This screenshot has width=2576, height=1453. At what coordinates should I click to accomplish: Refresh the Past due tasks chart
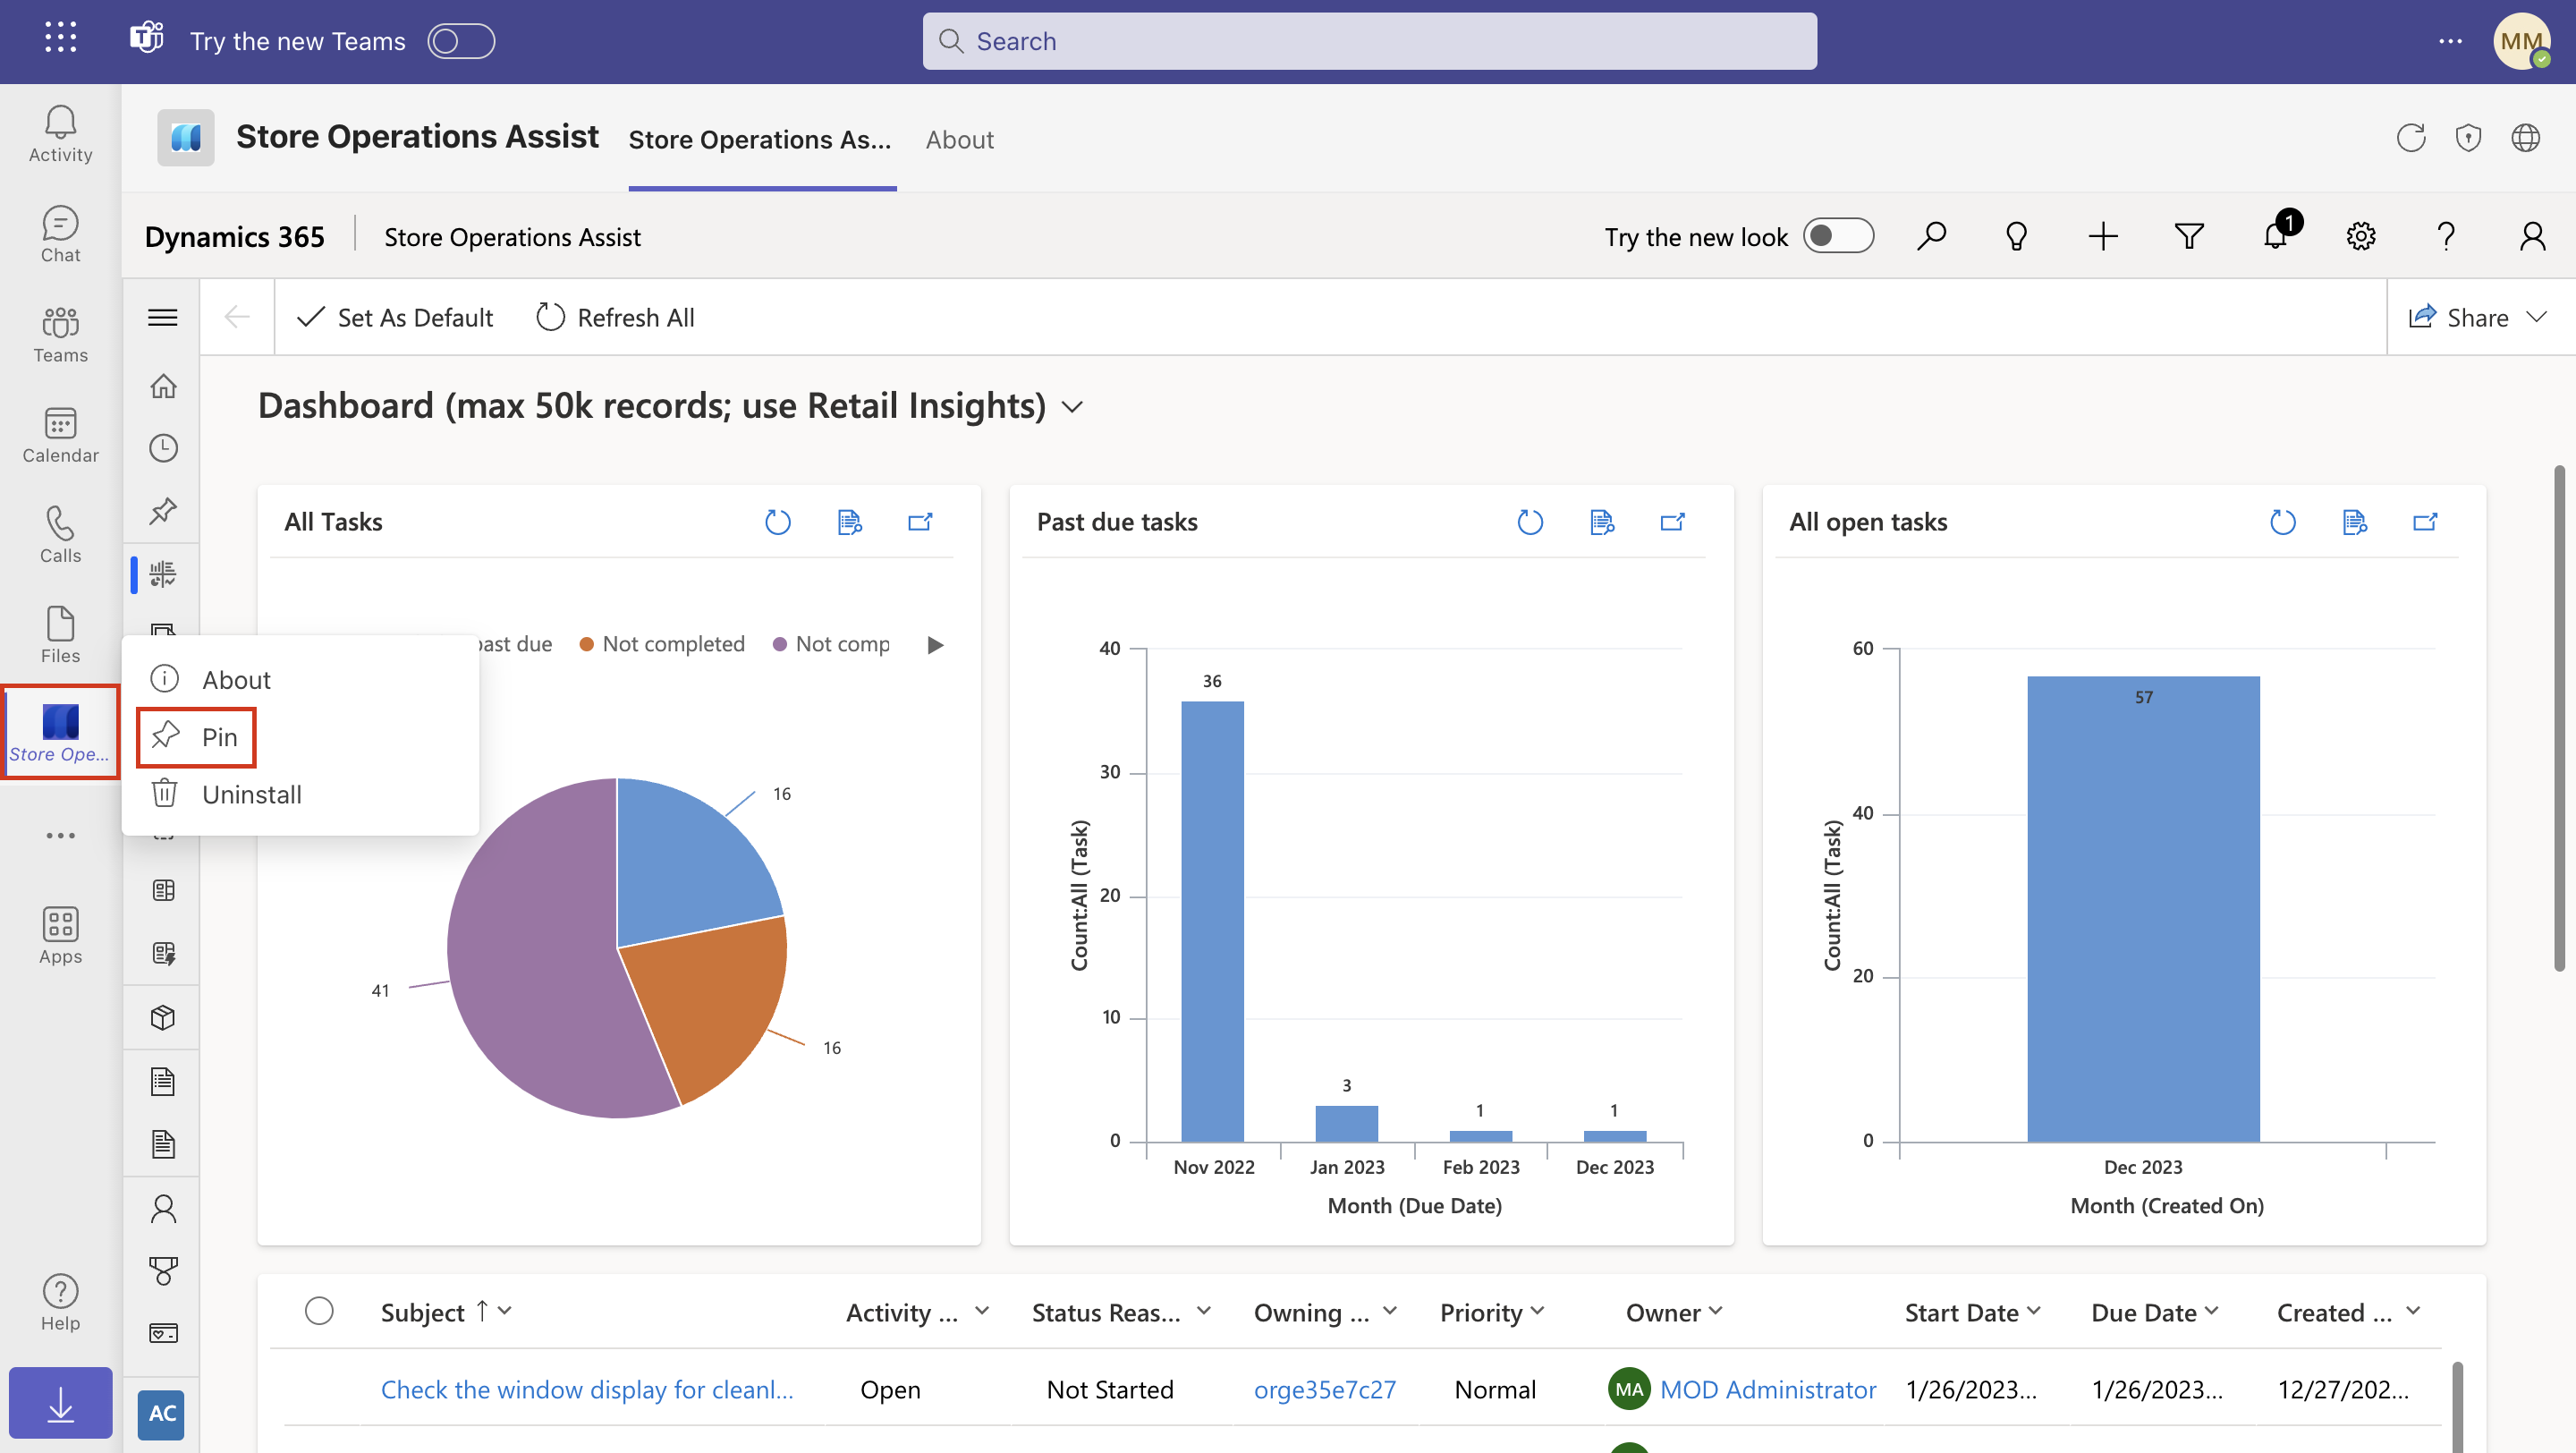[1529, 522]
